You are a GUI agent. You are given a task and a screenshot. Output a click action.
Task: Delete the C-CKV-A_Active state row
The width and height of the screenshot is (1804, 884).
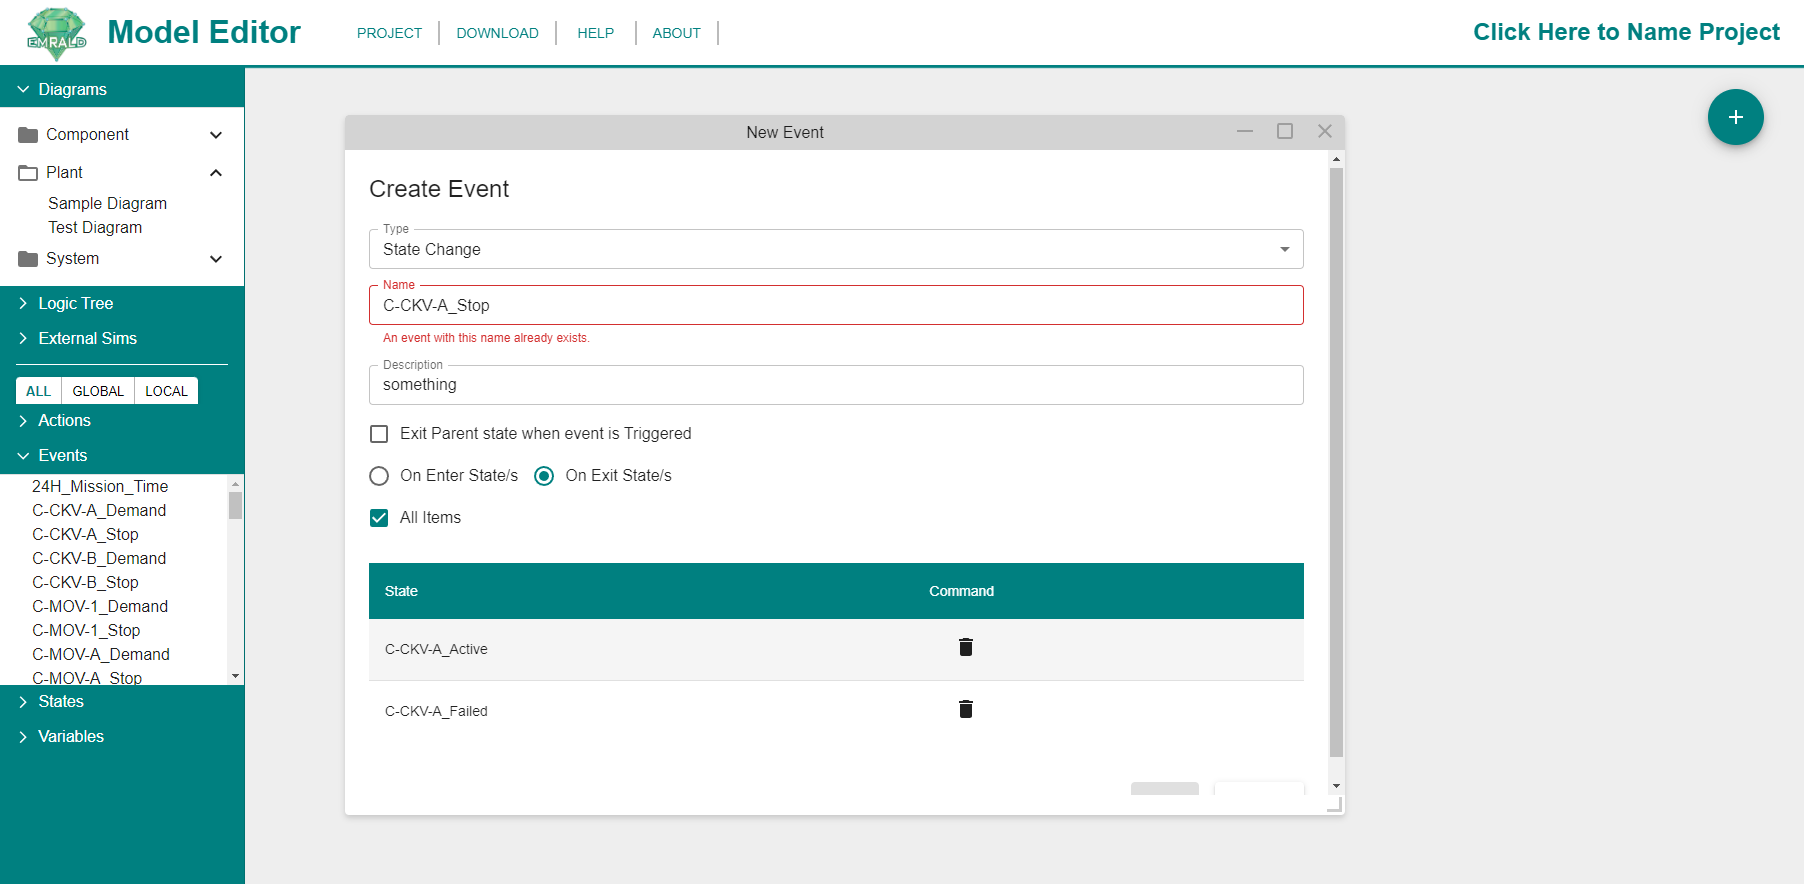[965, 648]
